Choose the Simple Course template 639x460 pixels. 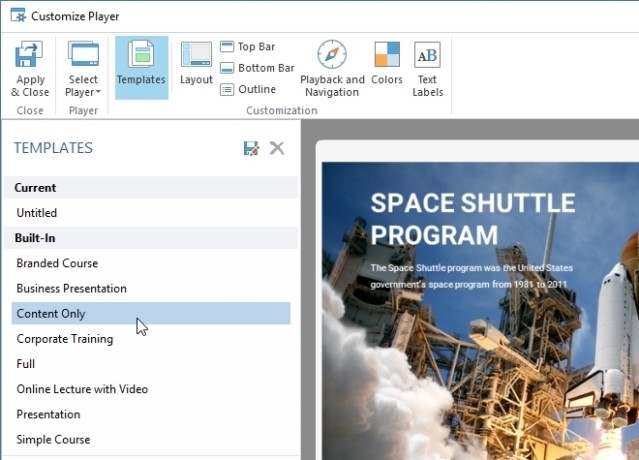point(151,440)
